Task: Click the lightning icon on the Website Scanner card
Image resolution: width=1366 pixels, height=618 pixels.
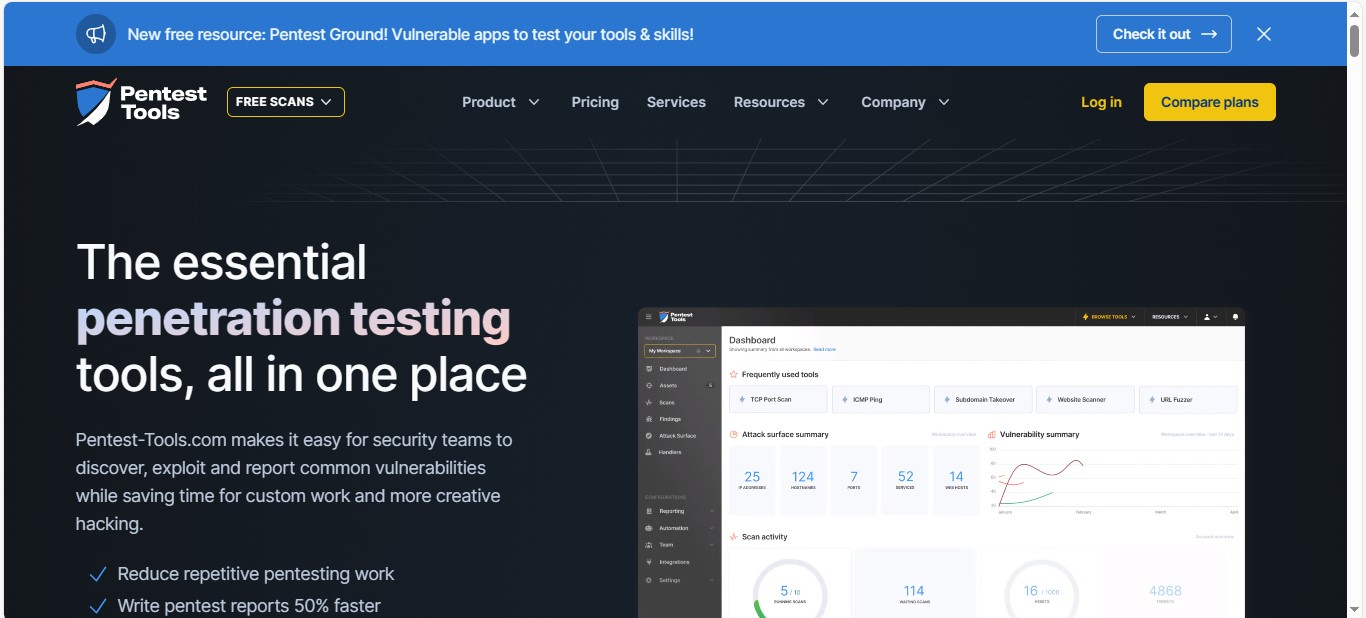Action: pyautogui.click(x=1049, y=399)
